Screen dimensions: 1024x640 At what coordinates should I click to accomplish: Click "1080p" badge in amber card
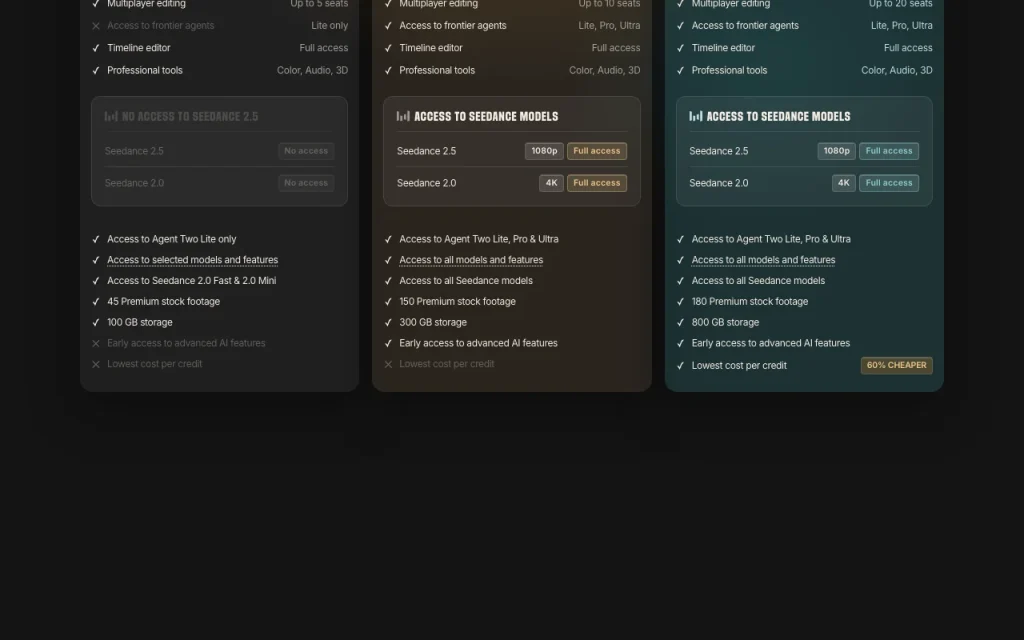[x=544, y=151]
